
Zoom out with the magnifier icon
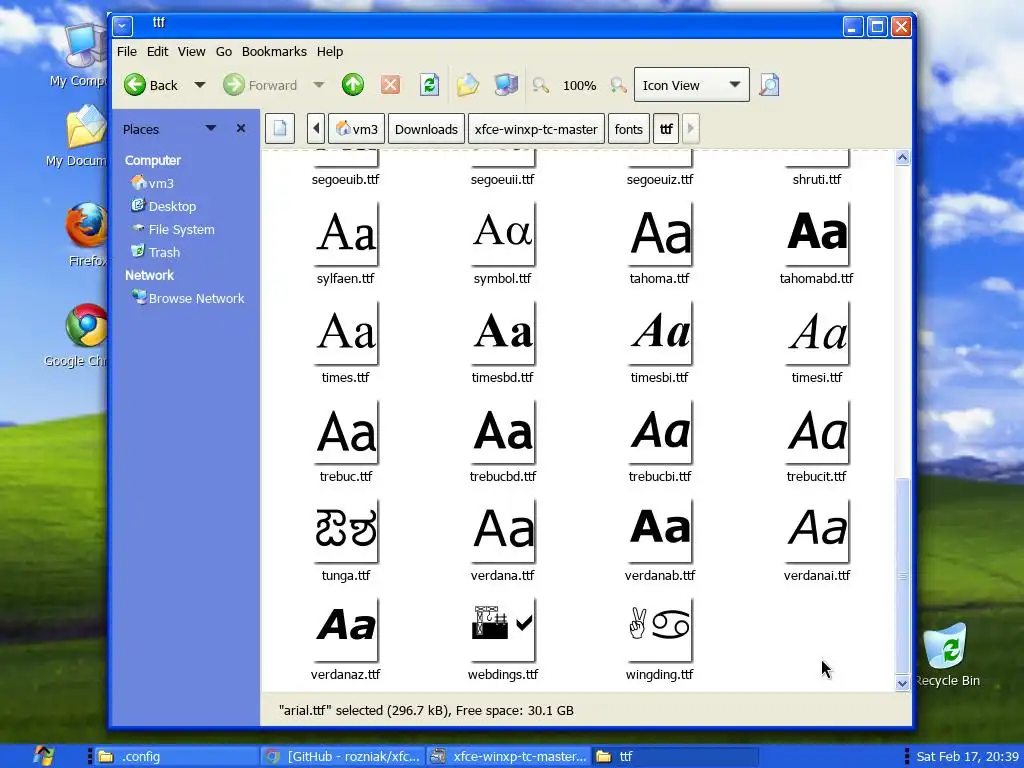540,85
